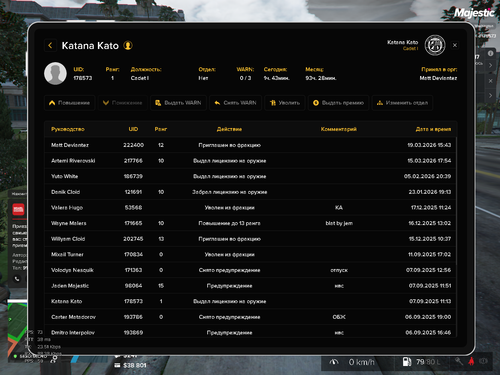Screen dimensions: 500x375
Task: Click the upper chevron arrow on the right edge panel
Action: [x=490, y=65]
